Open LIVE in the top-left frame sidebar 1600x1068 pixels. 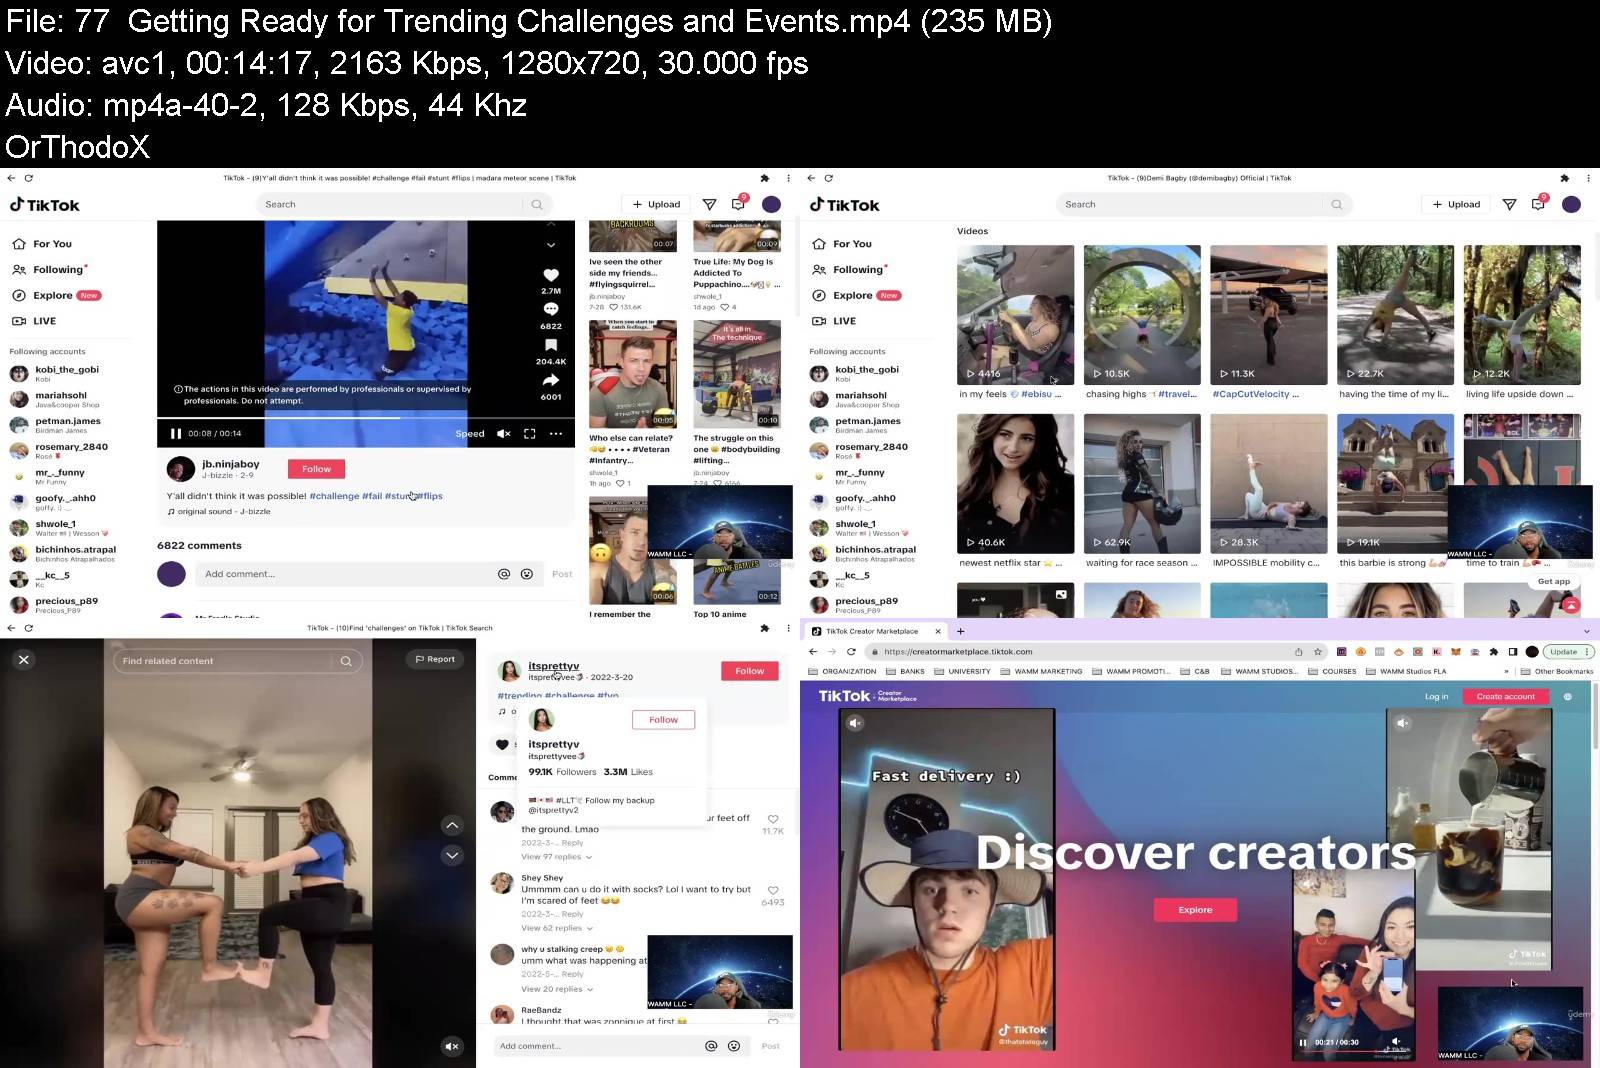click(x=34, y=321)
